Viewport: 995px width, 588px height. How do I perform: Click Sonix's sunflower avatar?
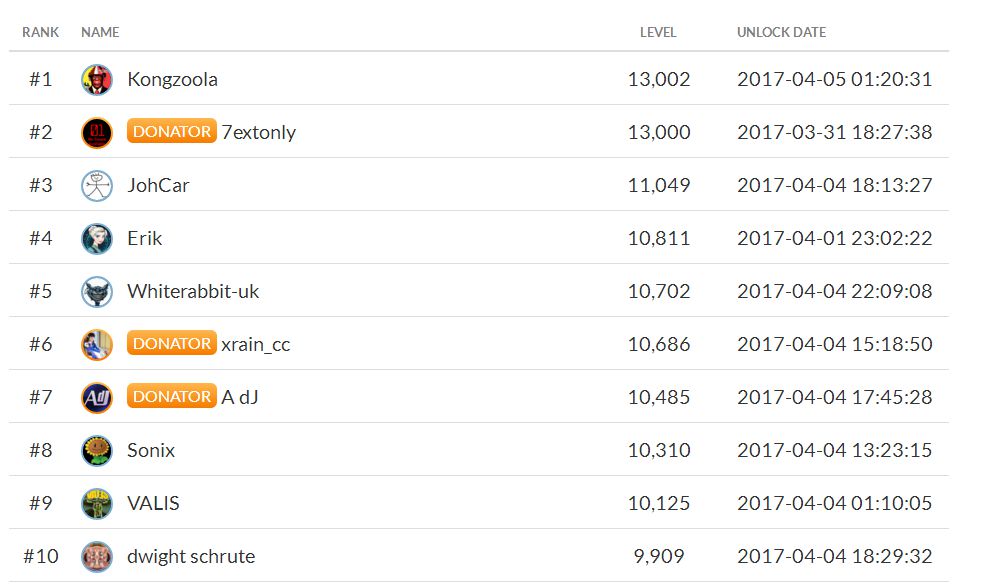coord(97,450)
